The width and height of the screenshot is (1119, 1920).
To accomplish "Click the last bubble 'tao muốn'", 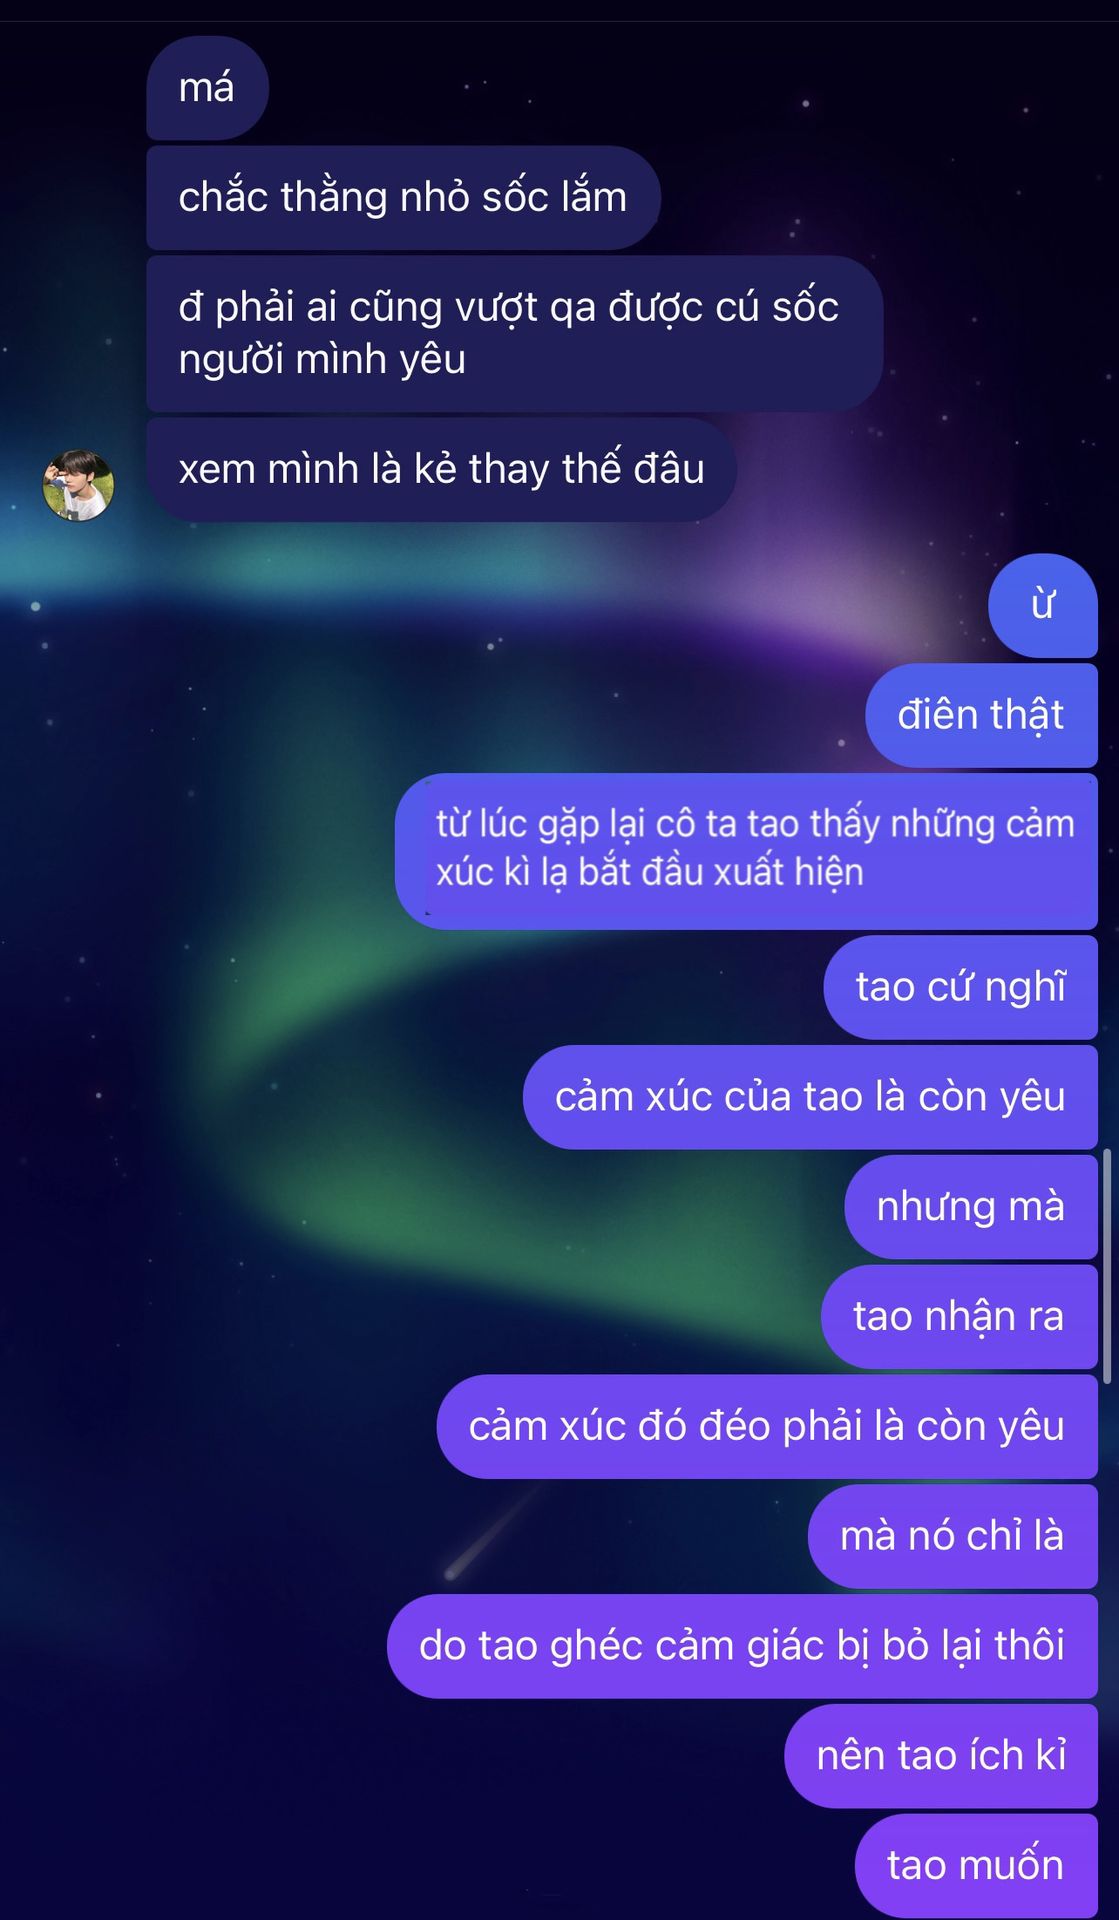I will coord(976,1866).
